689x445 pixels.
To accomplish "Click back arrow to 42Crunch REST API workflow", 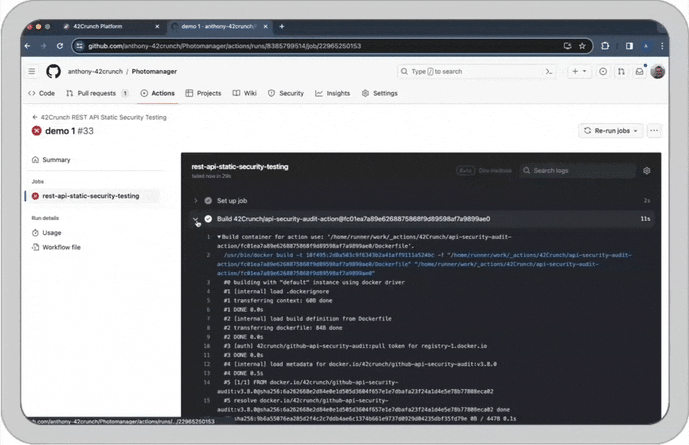I will 35,117.
